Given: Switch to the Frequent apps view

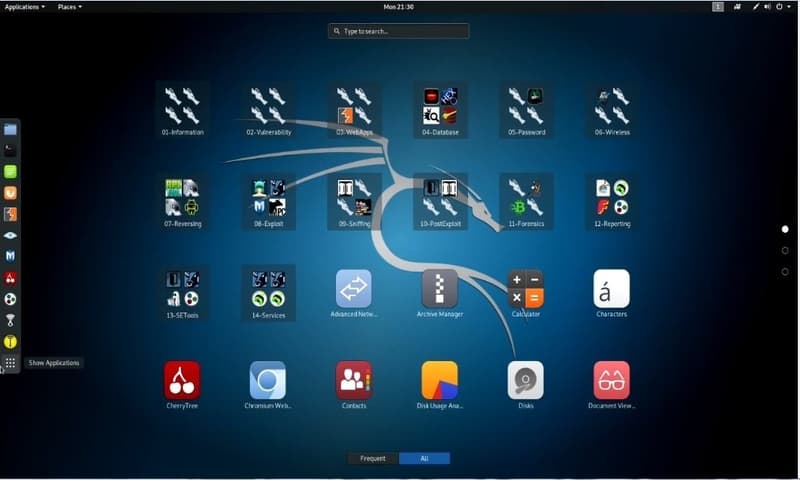Looking at the screenshot, I should tap(373, 459).
